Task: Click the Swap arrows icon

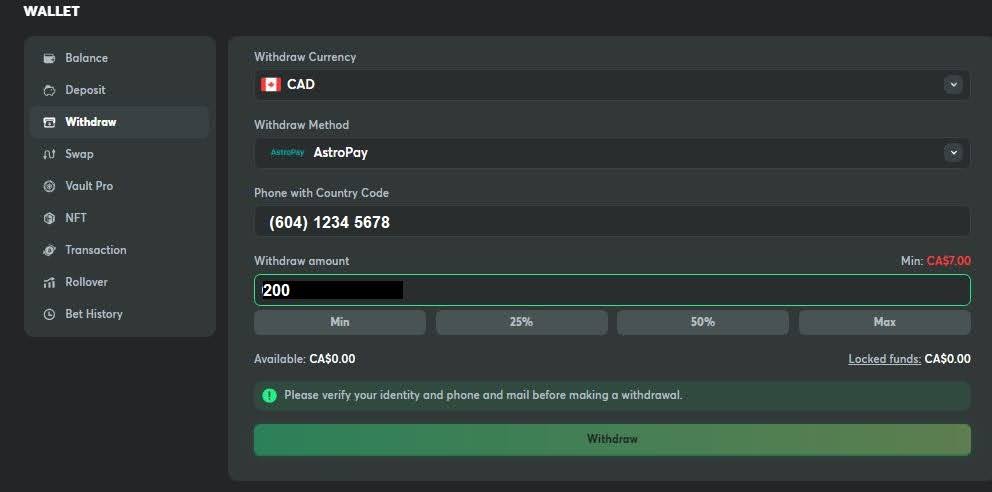Action: [49, 154]
